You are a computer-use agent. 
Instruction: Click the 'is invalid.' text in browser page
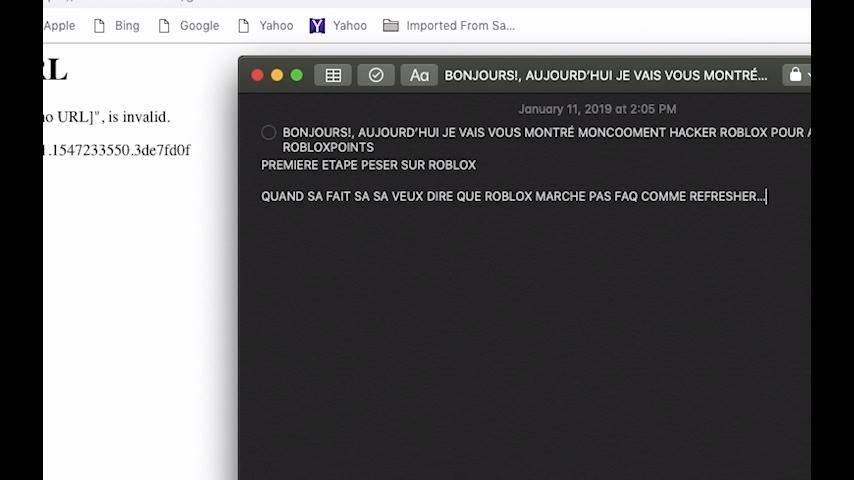point(139,117)
